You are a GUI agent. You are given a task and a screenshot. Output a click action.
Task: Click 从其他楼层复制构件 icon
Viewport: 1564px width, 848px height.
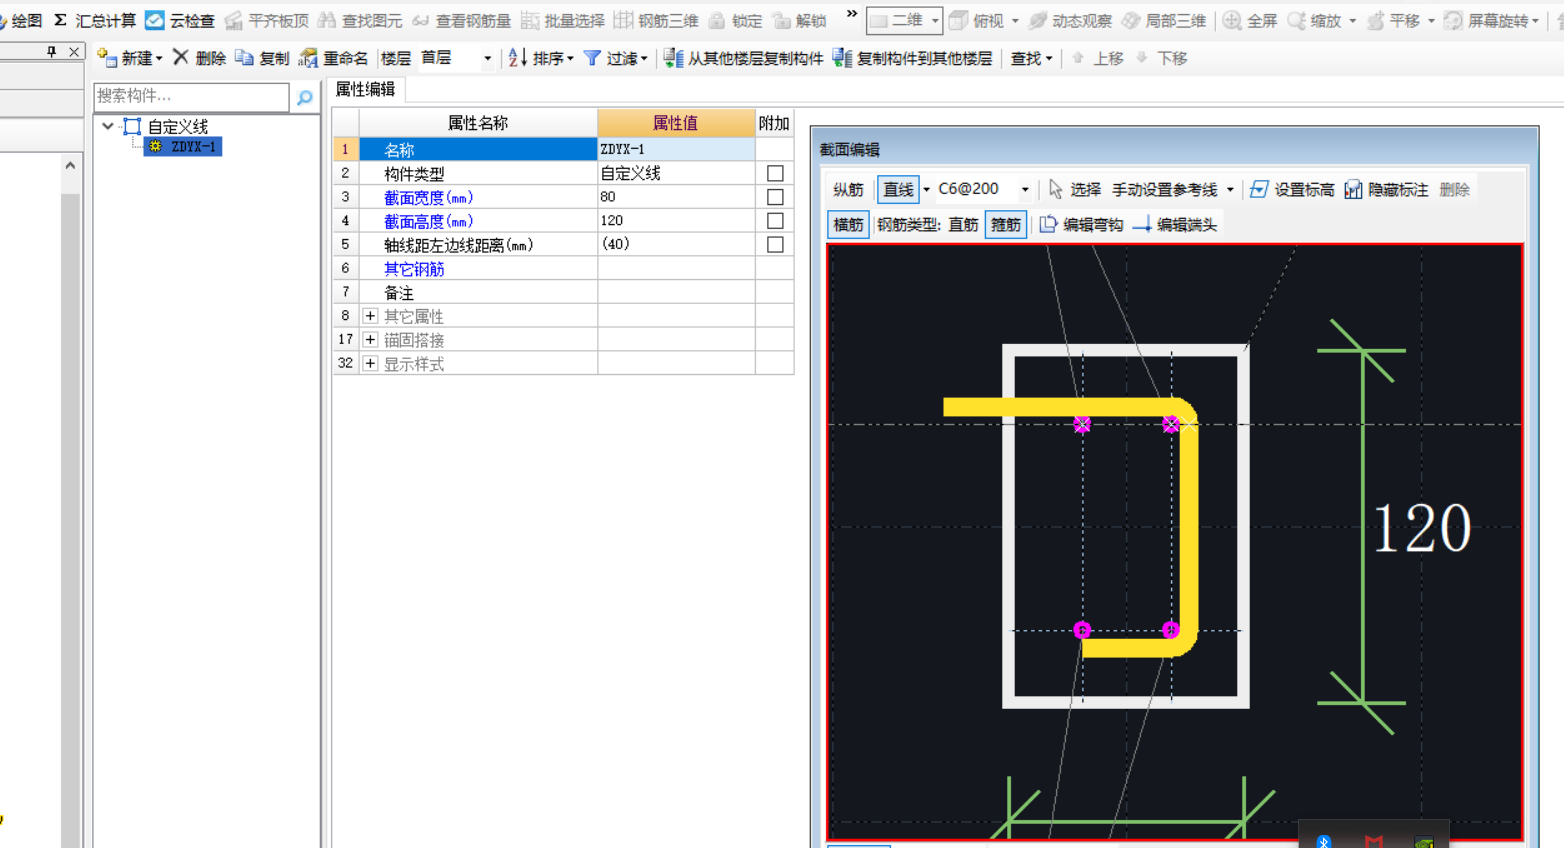(x=673, y=58)
